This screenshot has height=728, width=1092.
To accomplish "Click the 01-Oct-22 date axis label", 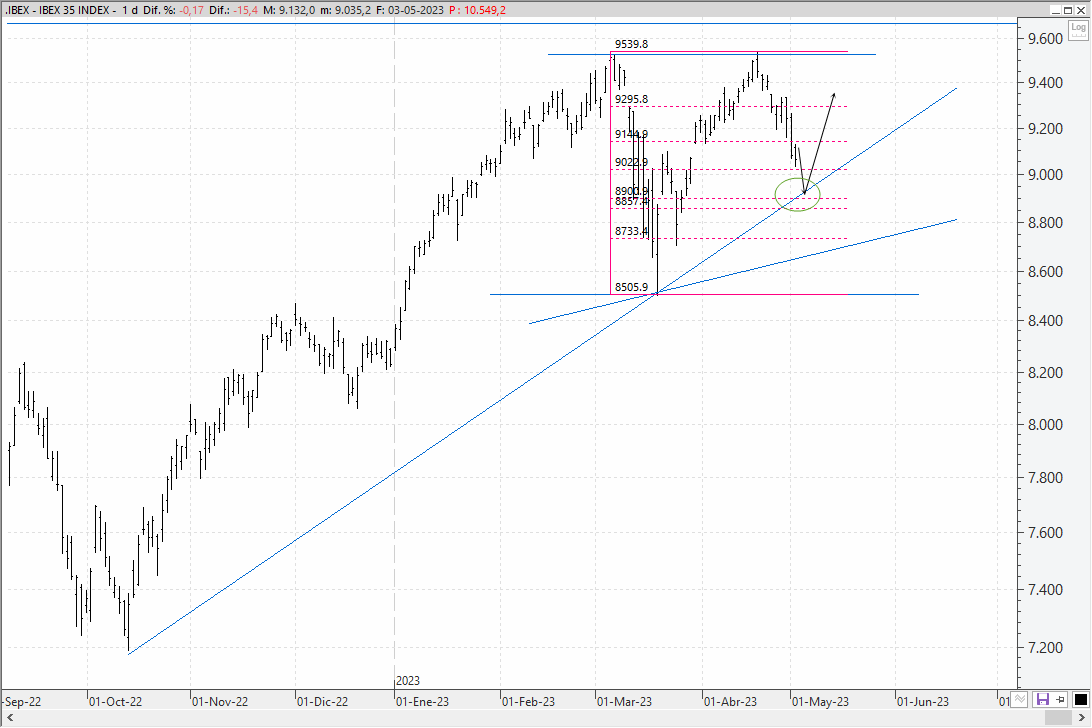I will [x=116, y=702].
